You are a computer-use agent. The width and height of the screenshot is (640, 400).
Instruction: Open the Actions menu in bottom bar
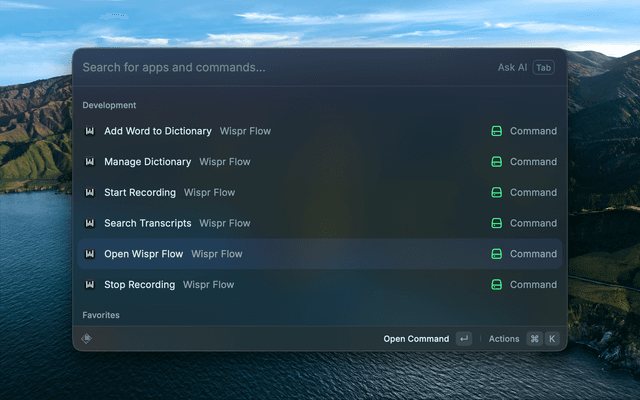pyautogui.click(x=504, y=339)
